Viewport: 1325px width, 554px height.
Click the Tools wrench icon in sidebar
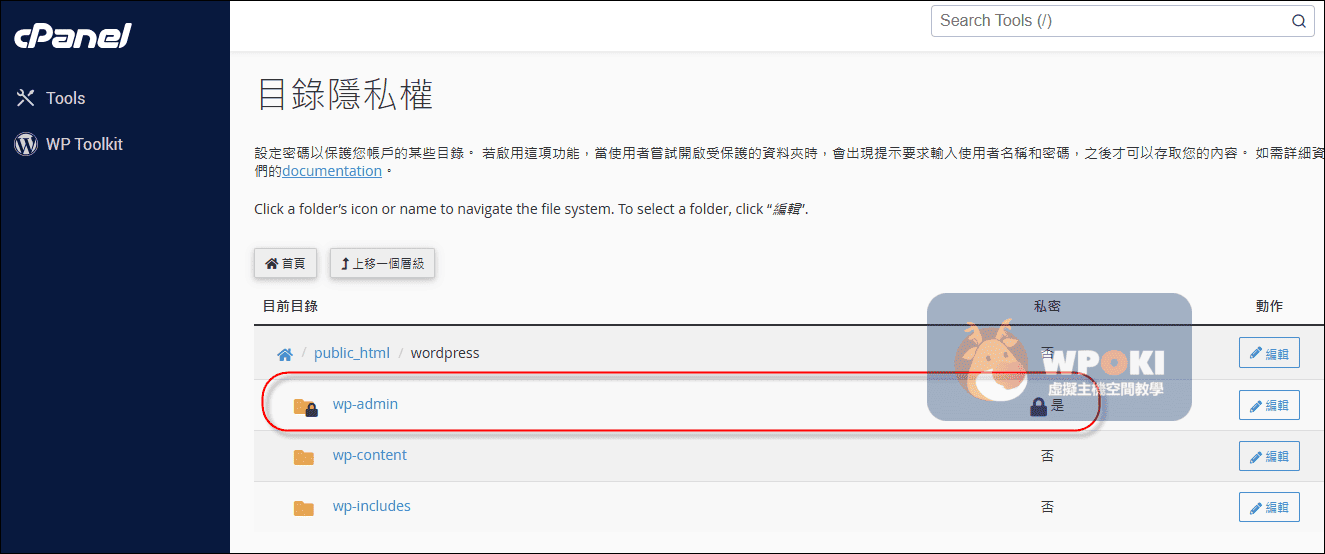click(x=26, y=98)
